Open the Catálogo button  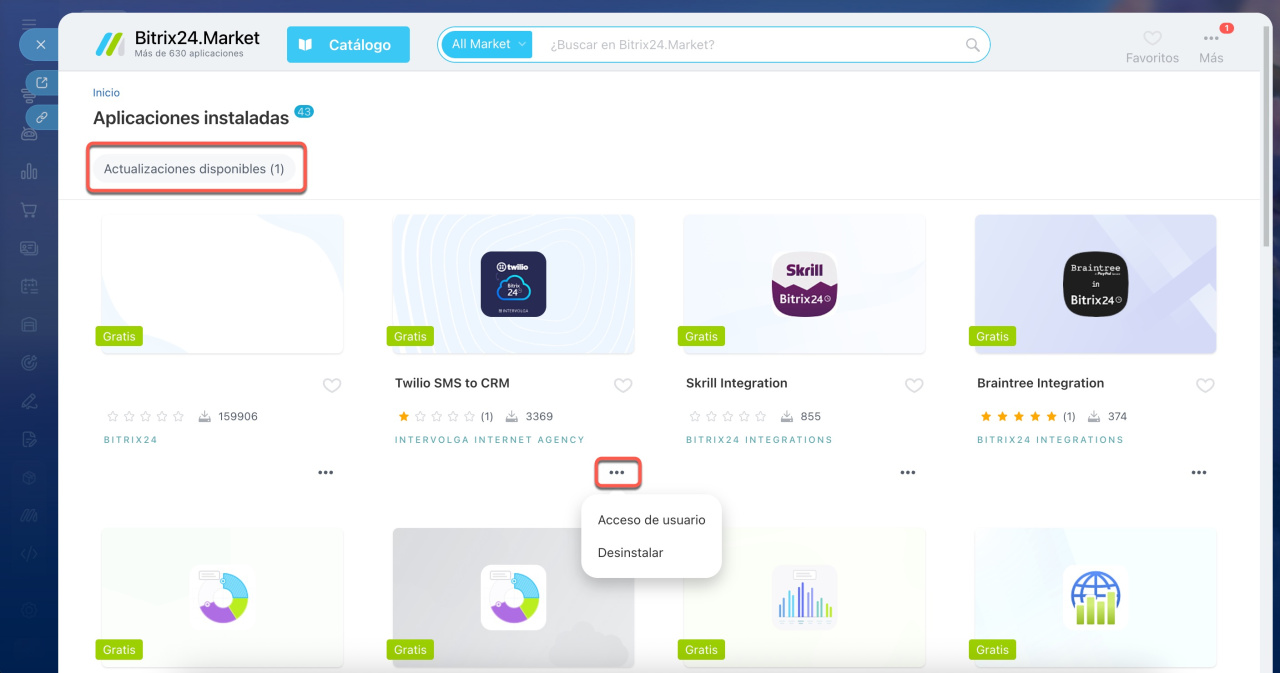pos(348,45)
